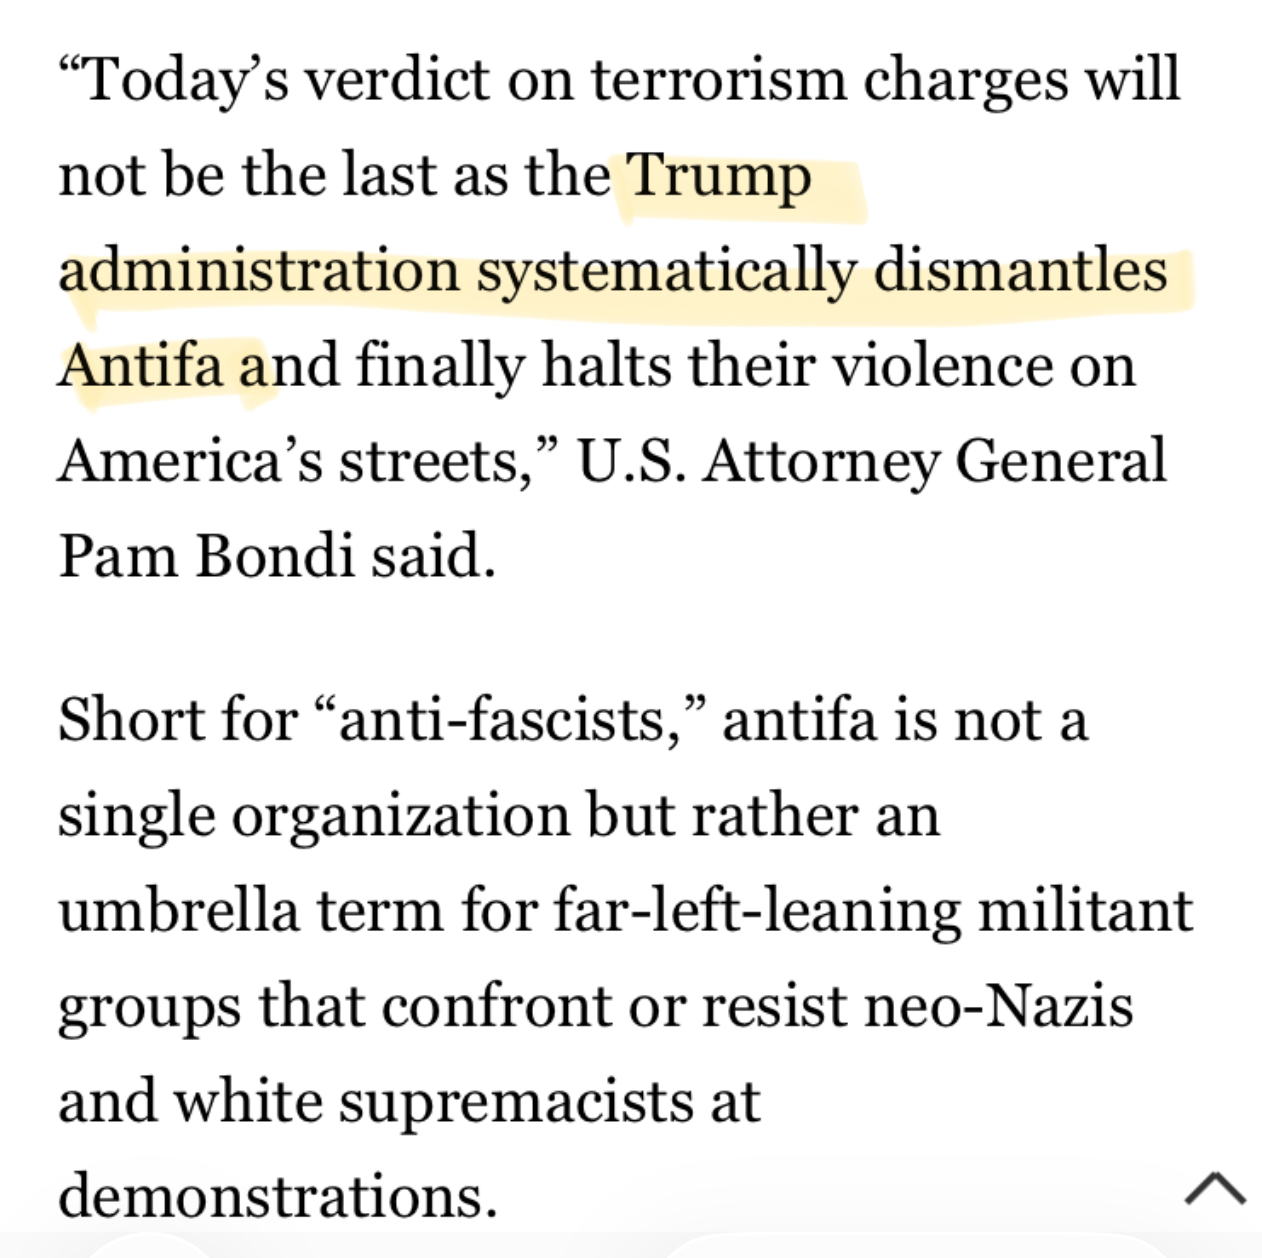
Task: Click the word "America's" in the quote
Action: (189, 461)
